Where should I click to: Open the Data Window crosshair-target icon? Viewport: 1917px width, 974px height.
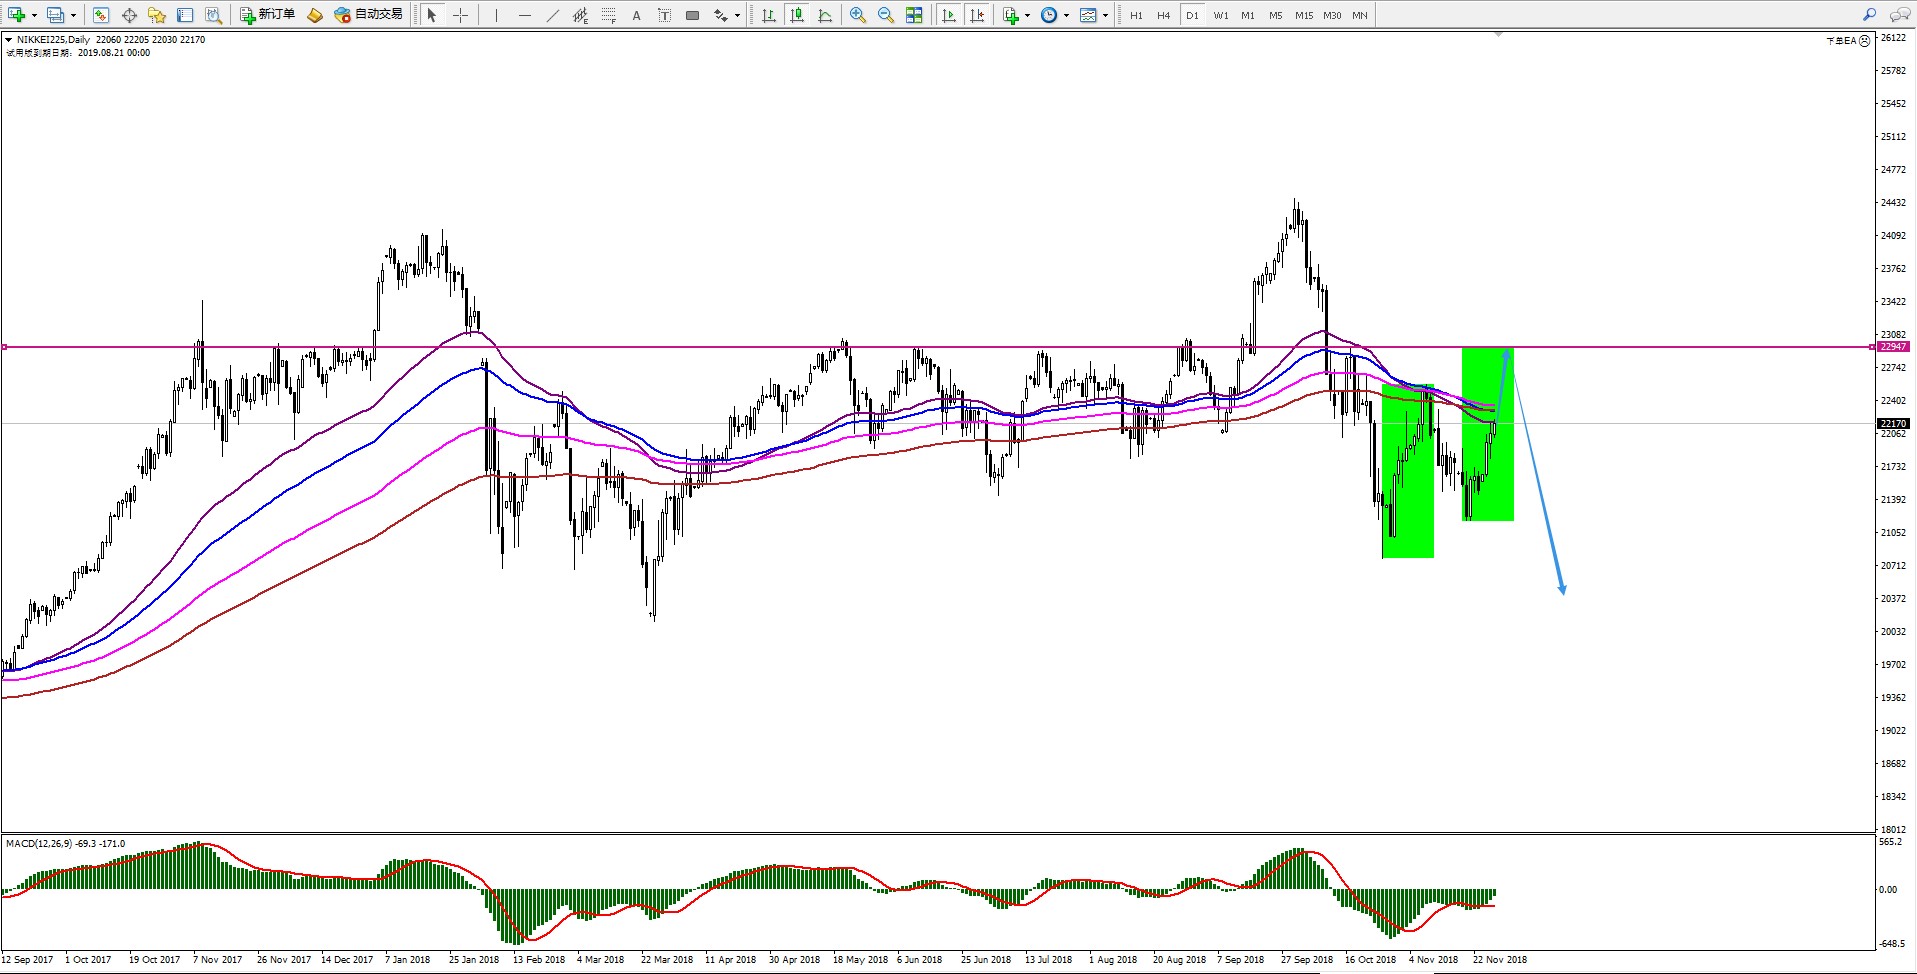pos(129,15)
